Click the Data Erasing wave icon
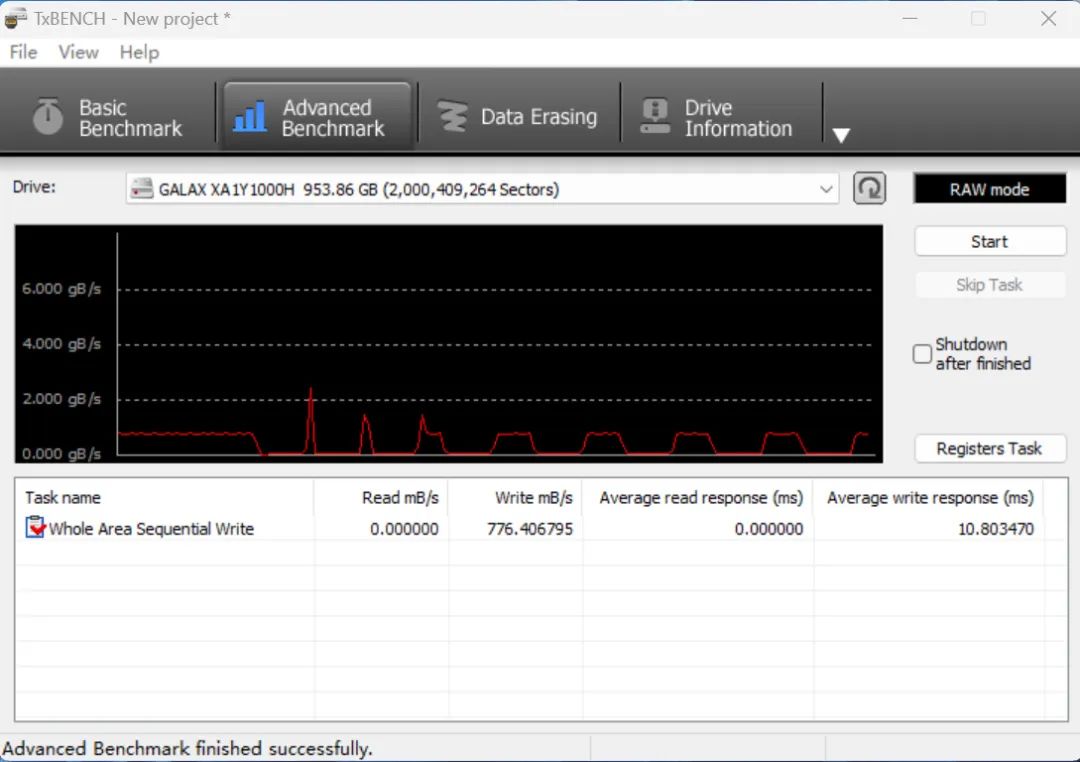The image size is (1080, 762). pyautogui.click(x=453, y=115)
